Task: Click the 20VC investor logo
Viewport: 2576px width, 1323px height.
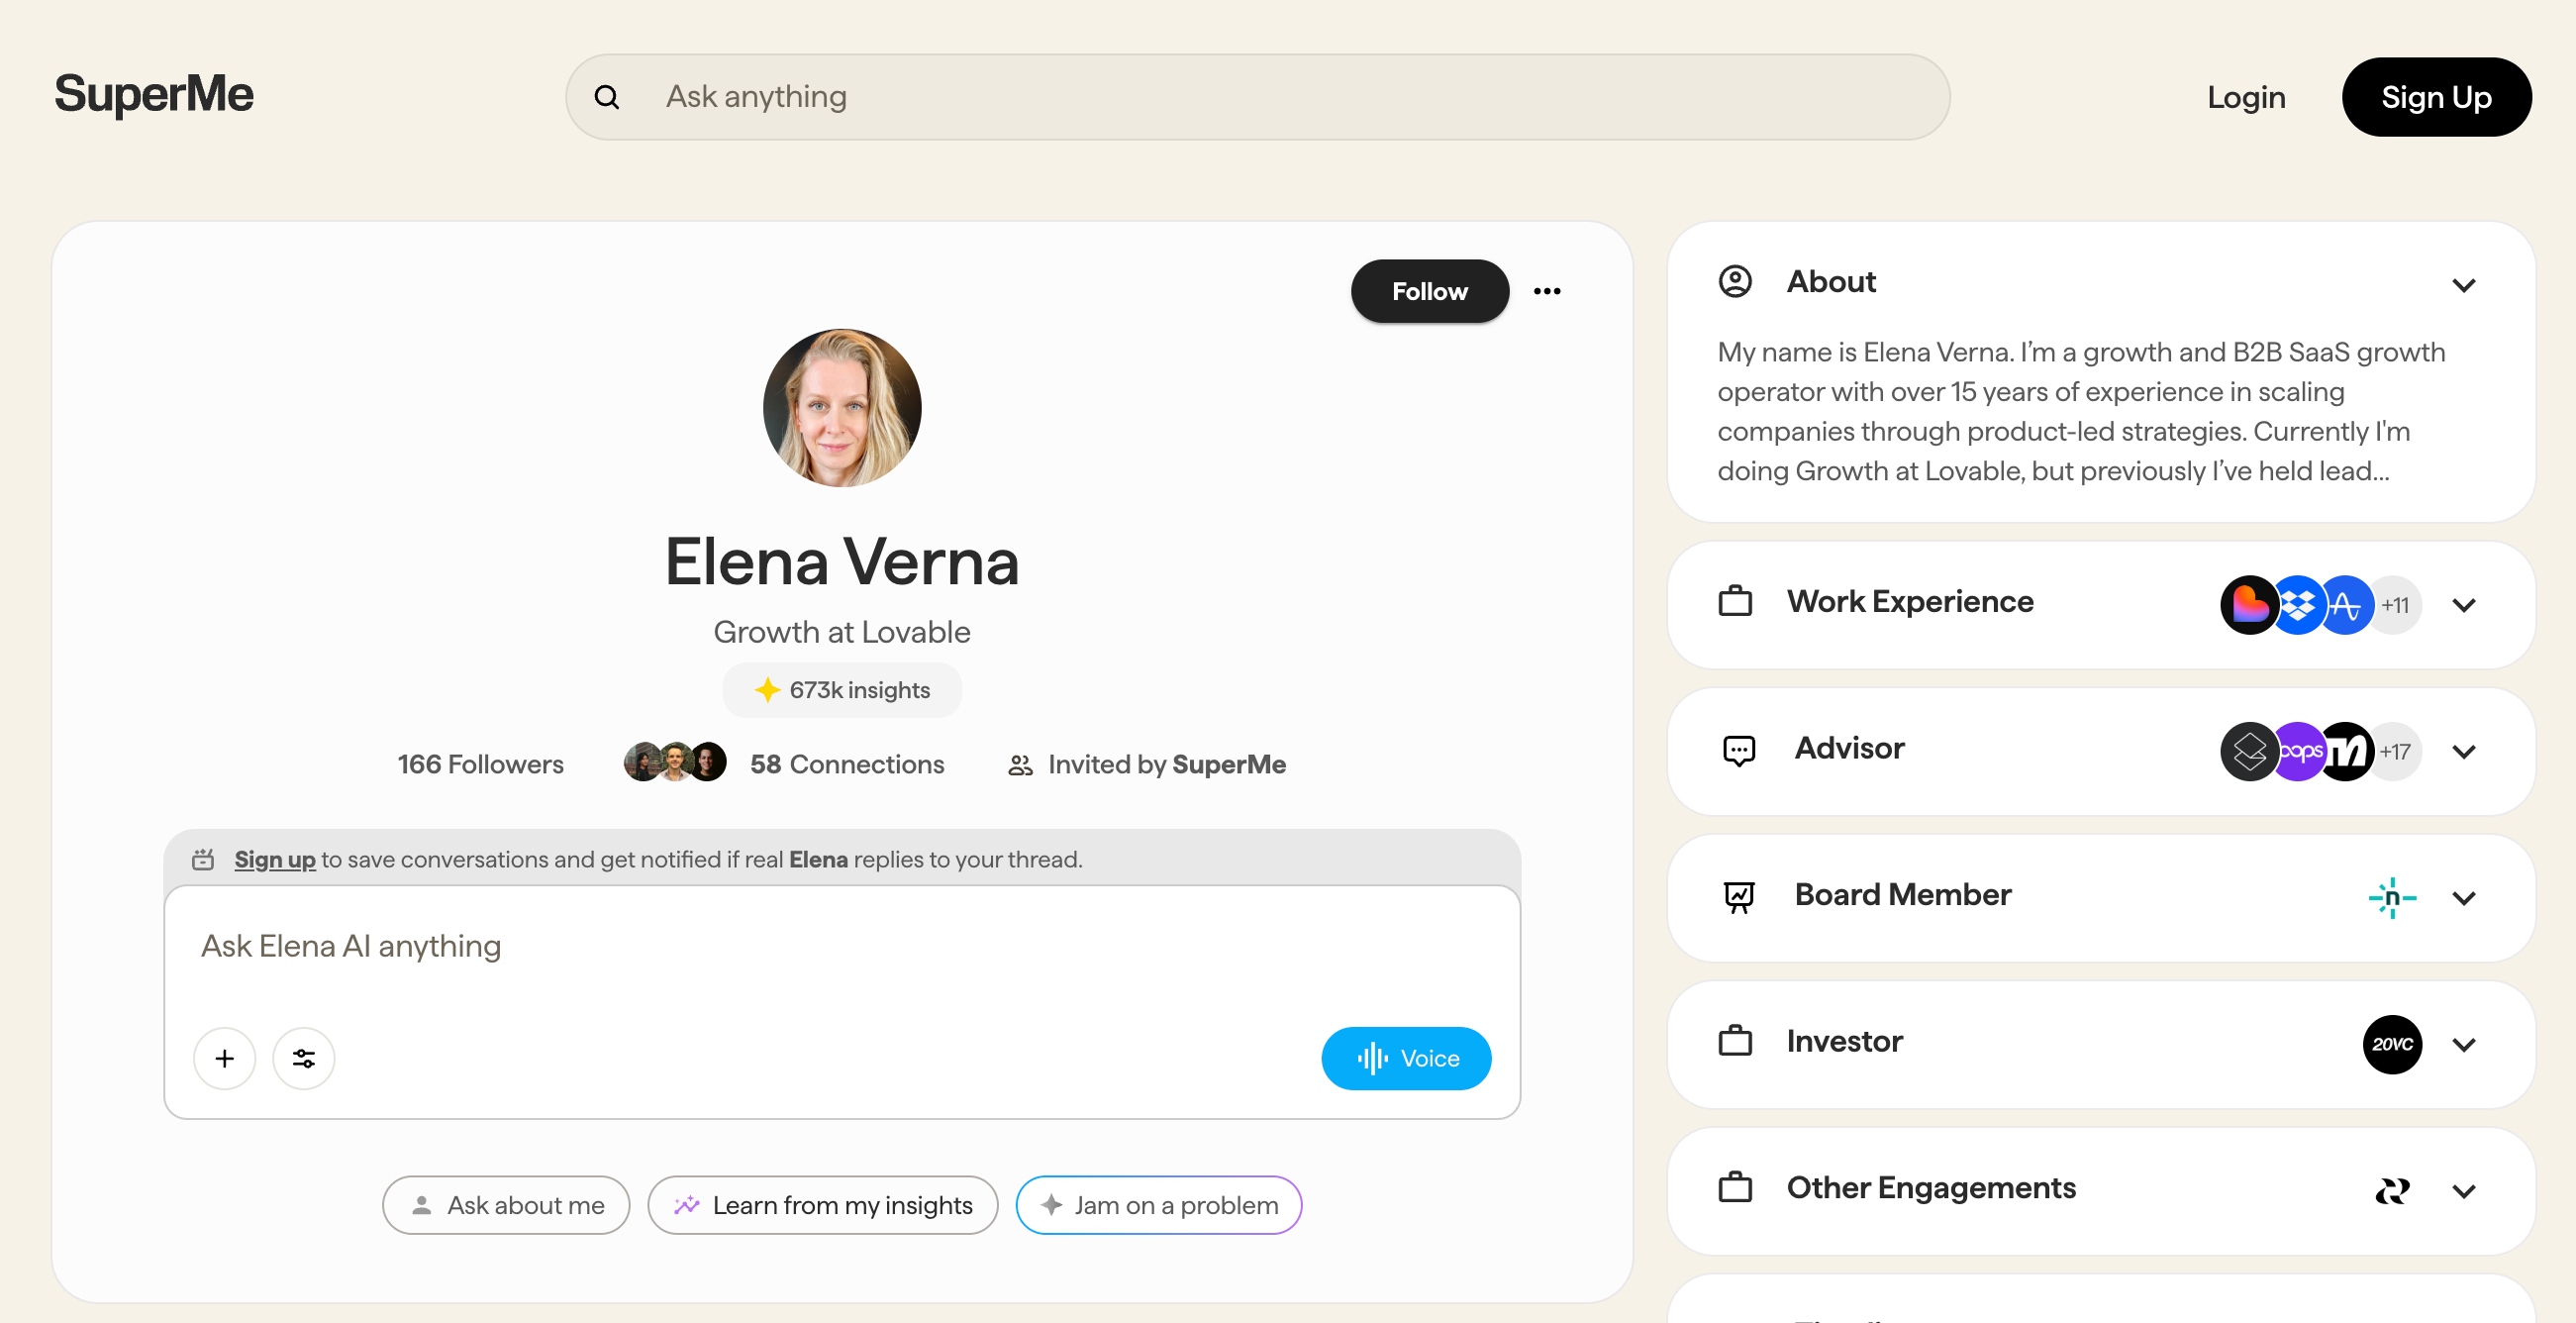Action: tap(2391, 1044)
